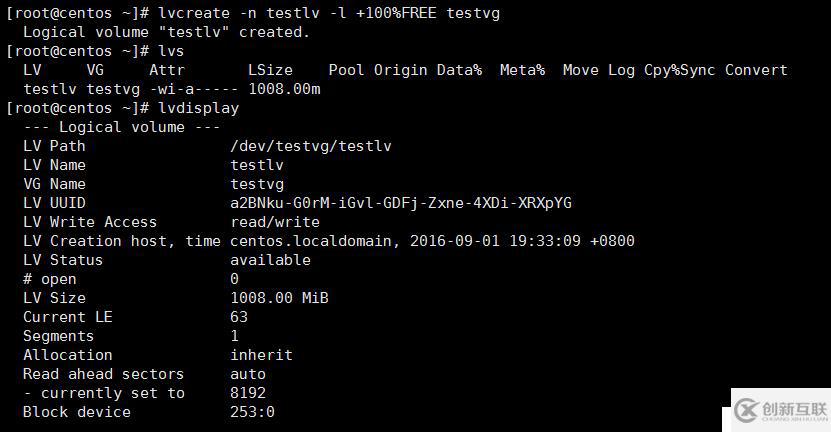Click the 'available' LV Status value
This screenshot has height=432, width=831.
pos(270,260)
